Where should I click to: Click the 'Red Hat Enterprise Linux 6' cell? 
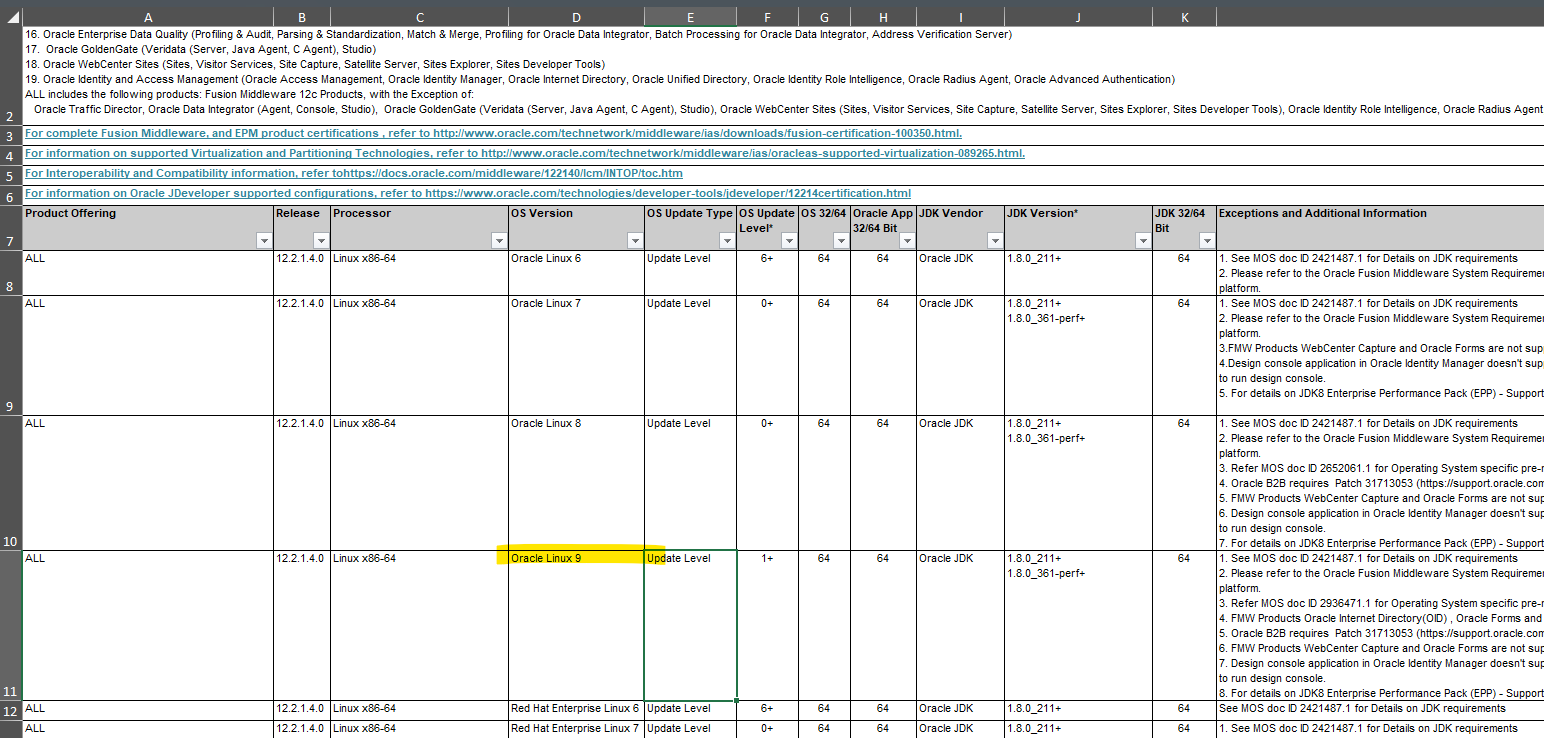(x=576, y=710)
